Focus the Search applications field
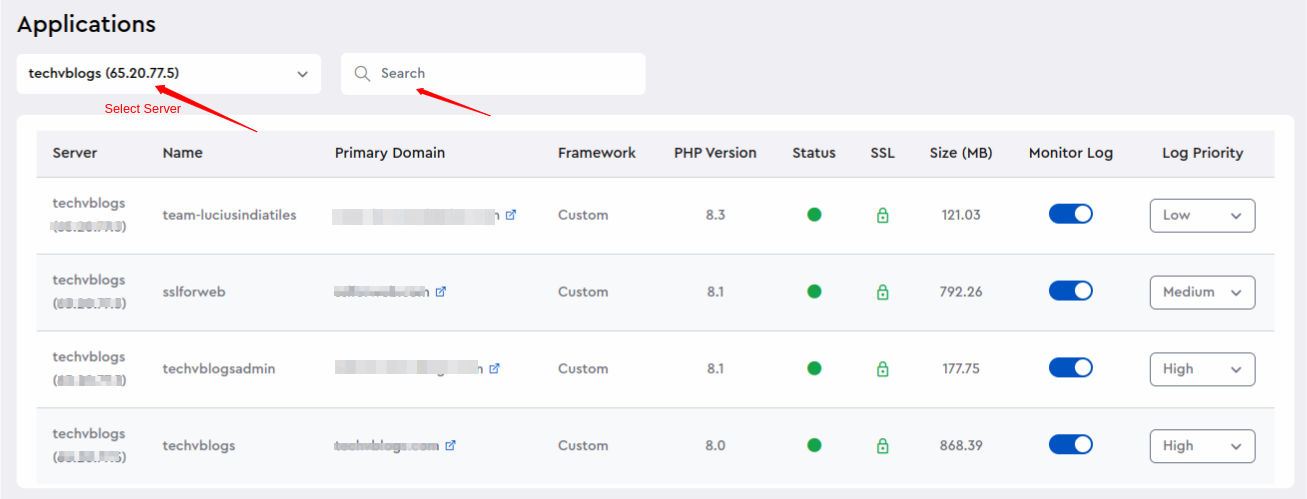This screenshot has height=499, width=1307. (x=493, y=74)
